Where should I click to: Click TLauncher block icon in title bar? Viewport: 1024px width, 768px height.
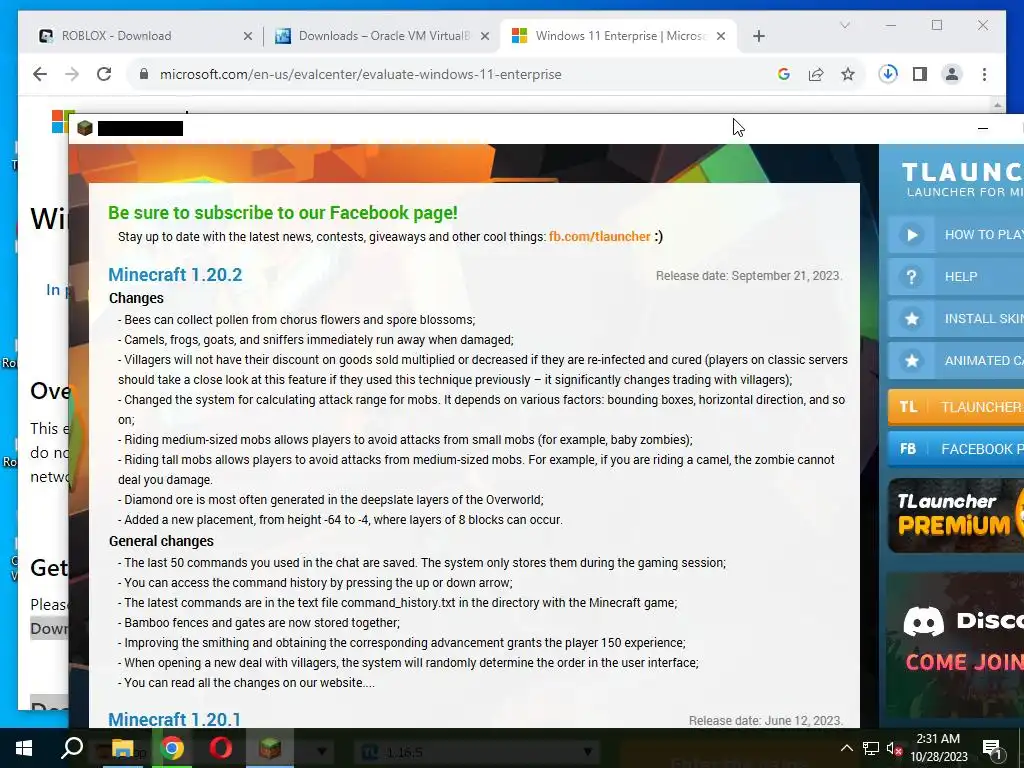pyautogui.click(x=84, y=128)
